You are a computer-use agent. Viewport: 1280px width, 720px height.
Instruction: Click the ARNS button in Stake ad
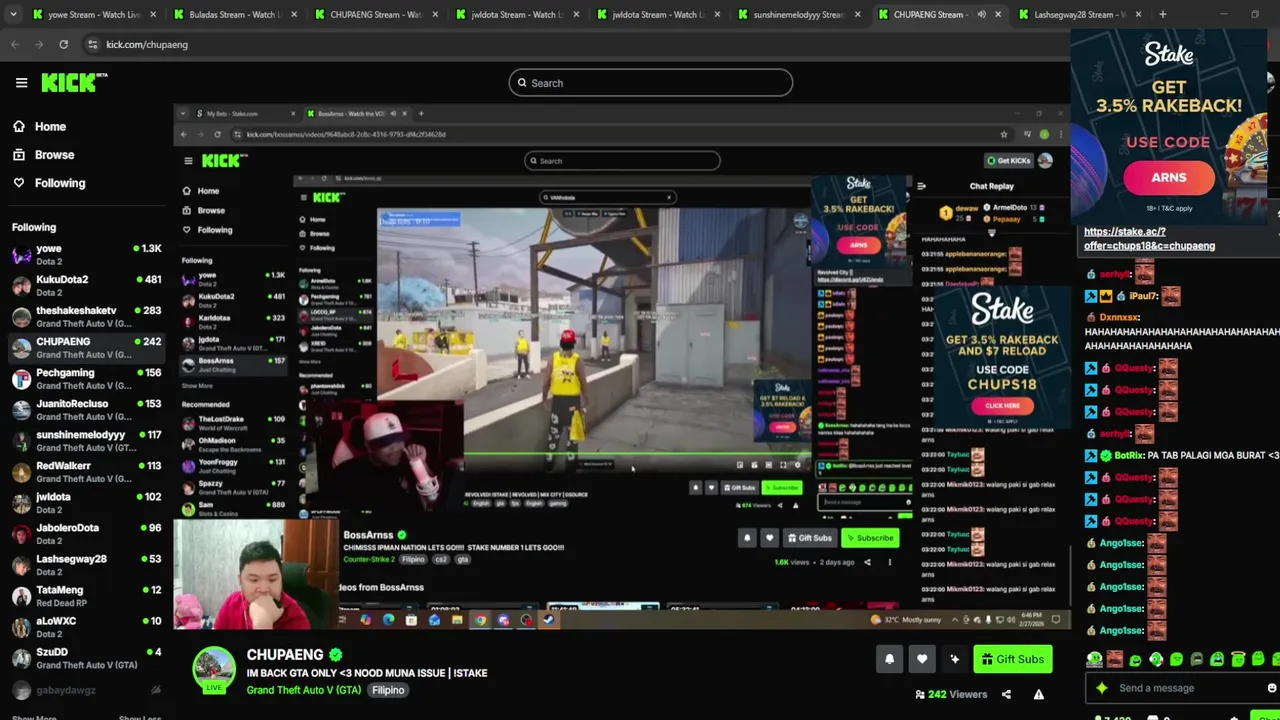coord(1168,178)
